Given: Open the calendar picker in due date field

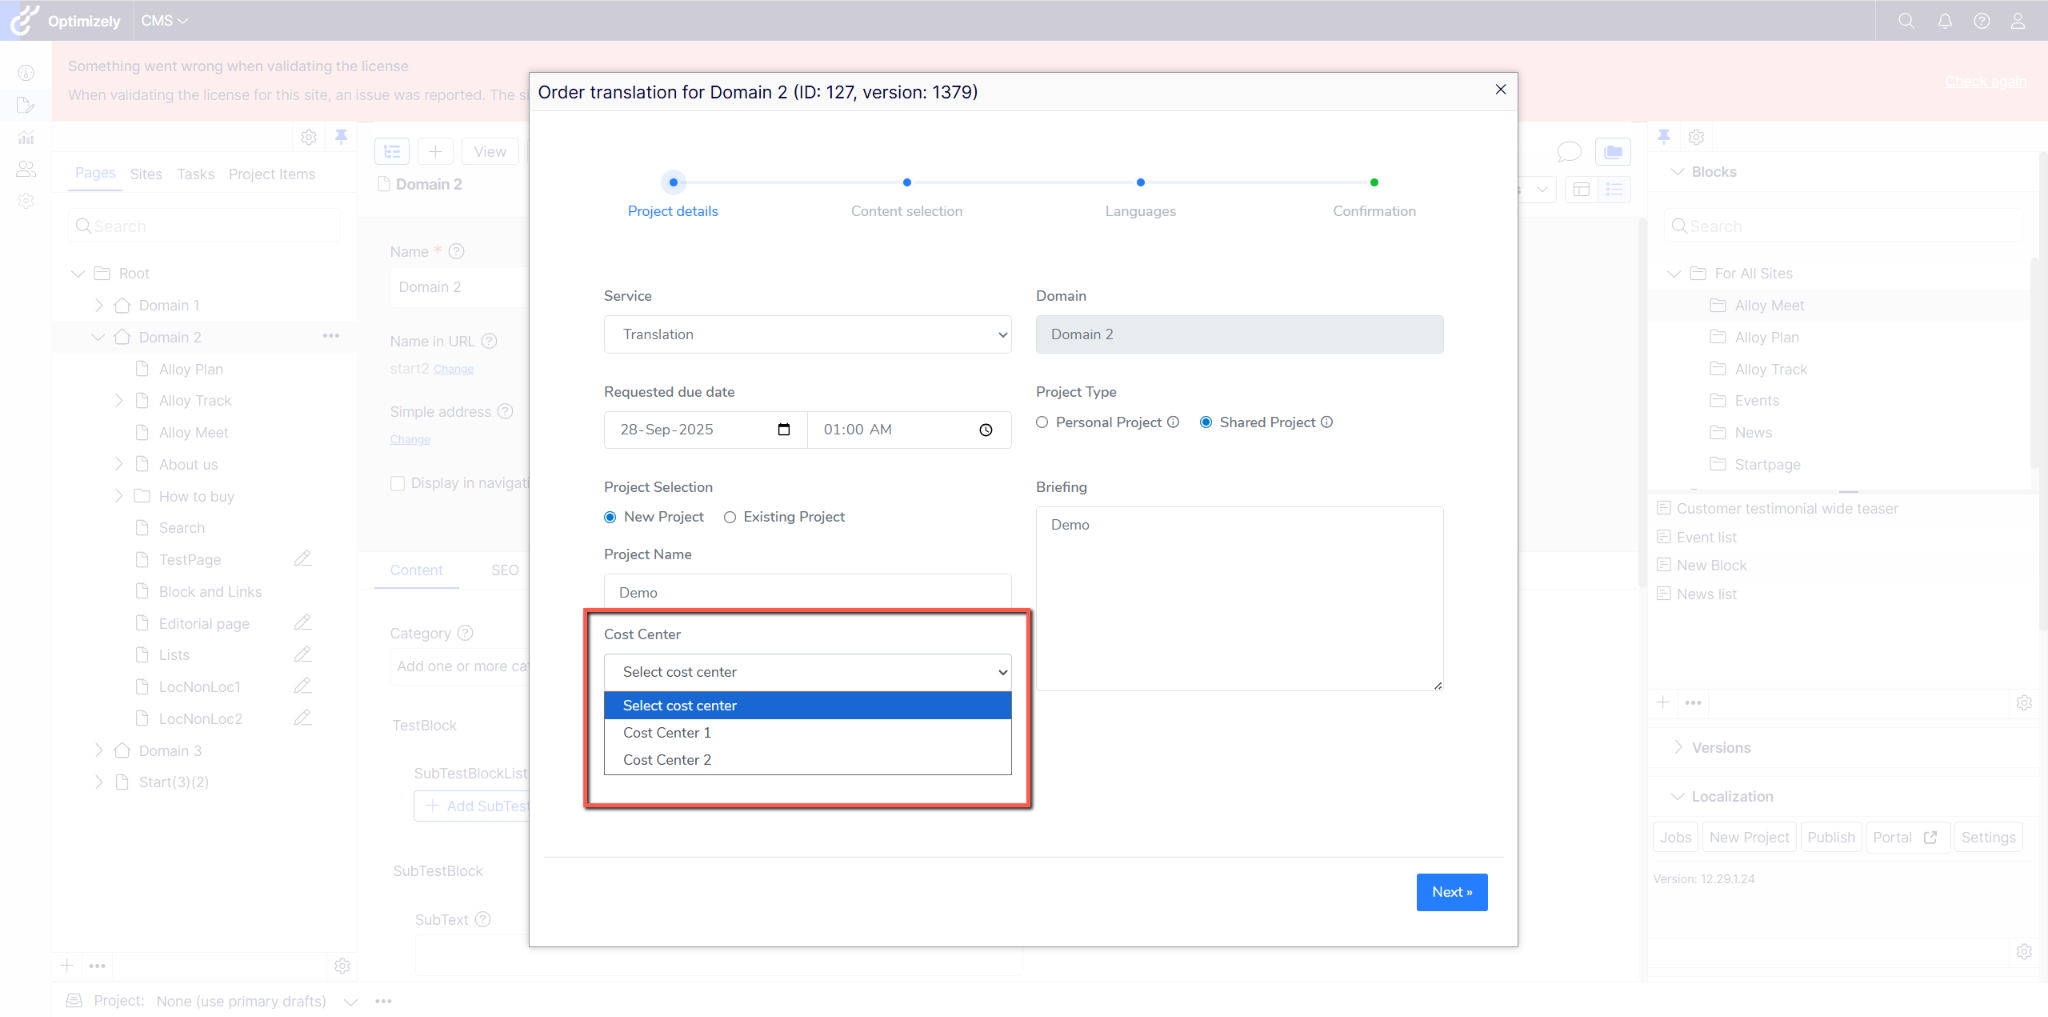Looking at the screenshot, I should tap(784, 430).
